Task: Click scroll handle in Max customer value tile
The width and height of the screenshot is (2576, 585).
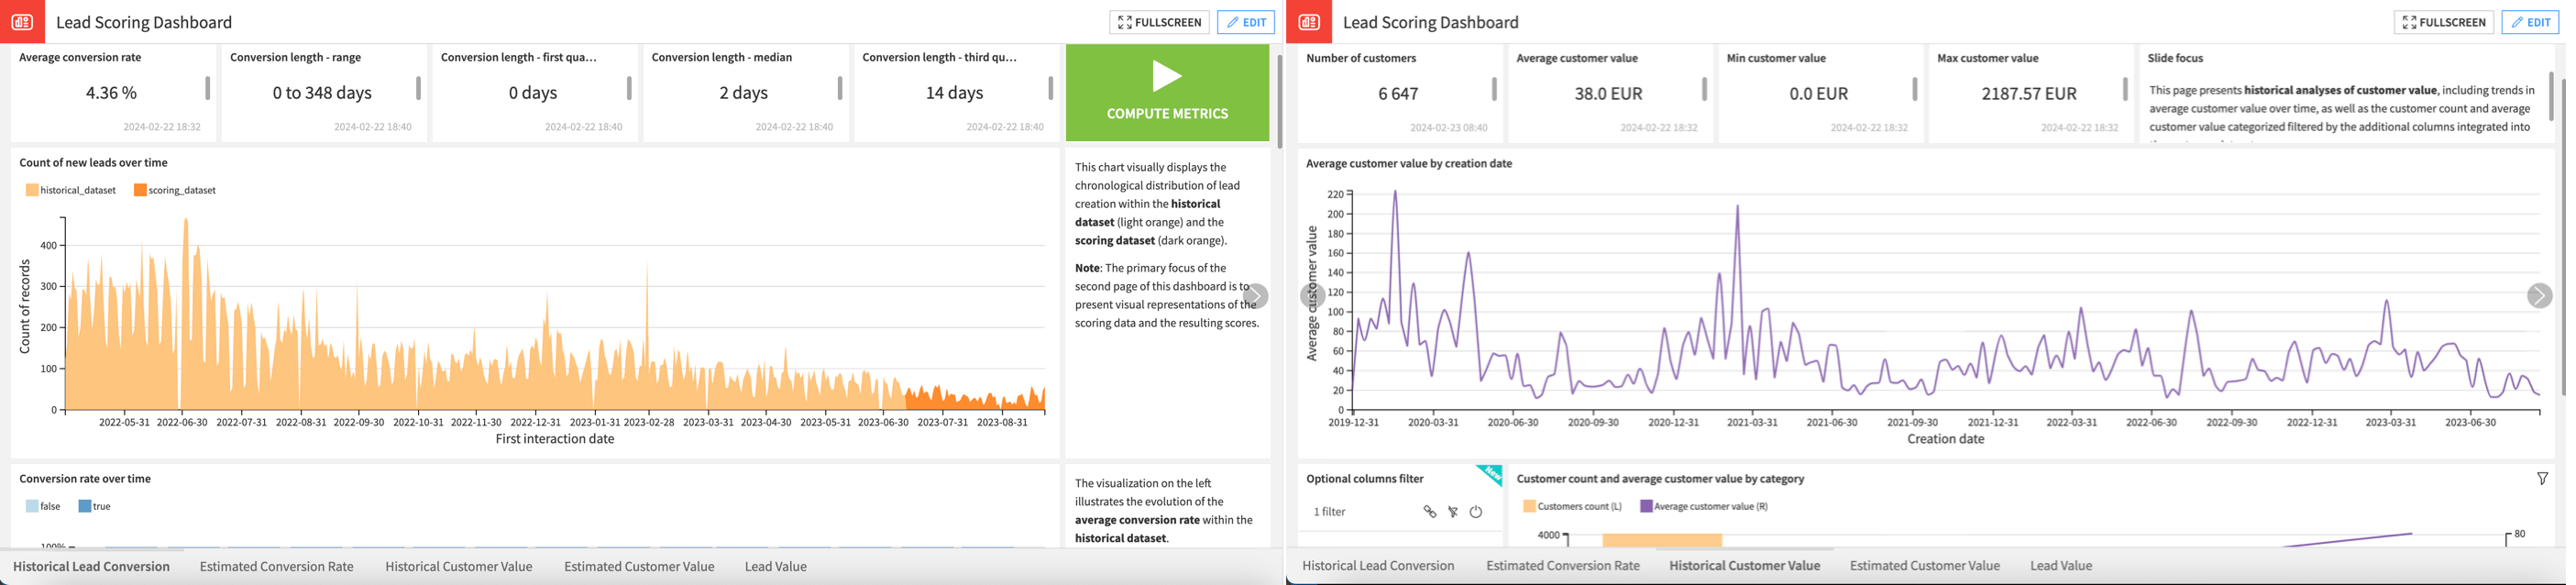Action: click(x=2125, y=89)
